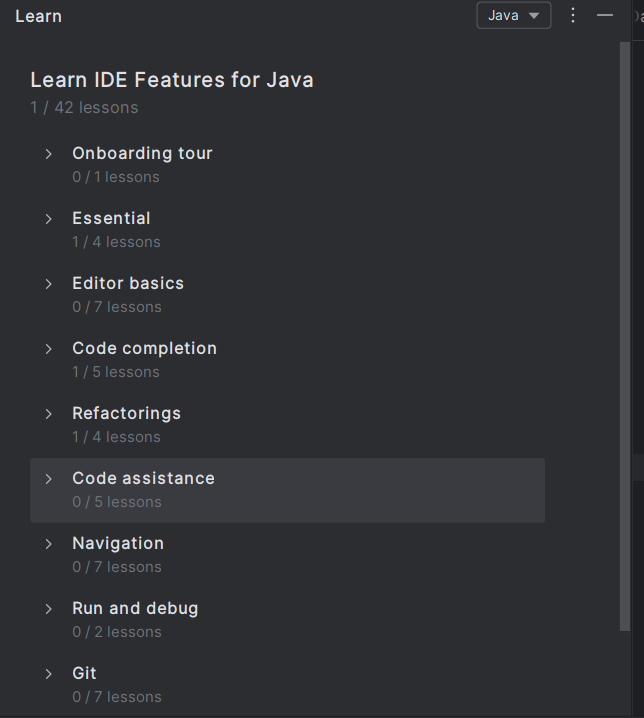Click the Learn panel vertical scrollbar

click(x=625, y=337)
